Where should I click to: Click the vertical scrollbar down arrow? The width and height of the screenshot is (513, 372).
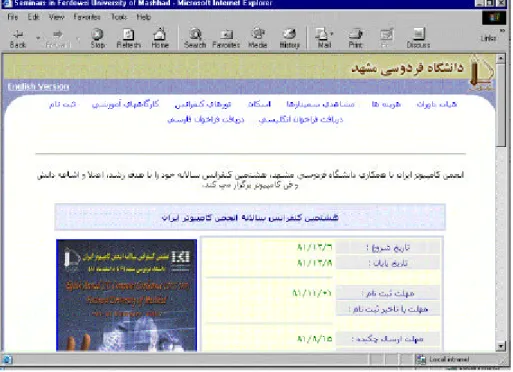(501, 346)
